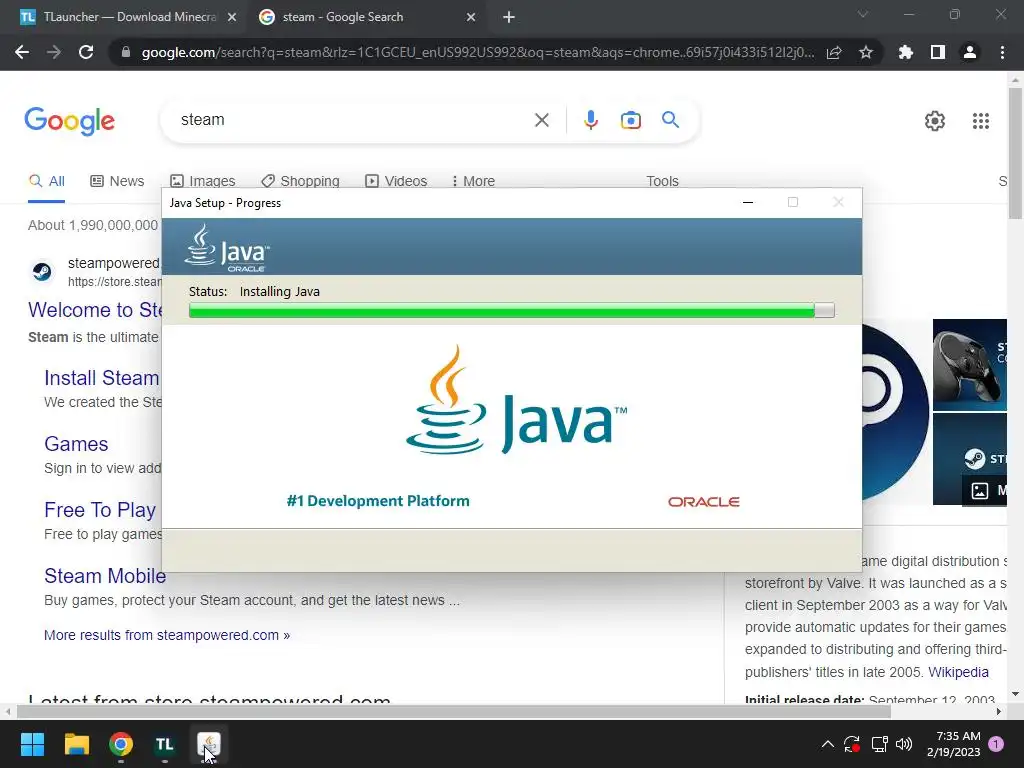Click the sync tray icon with red dot
Image resolution: width=1024 pixels, height=768 pixels.
click(x=852, y=744)
